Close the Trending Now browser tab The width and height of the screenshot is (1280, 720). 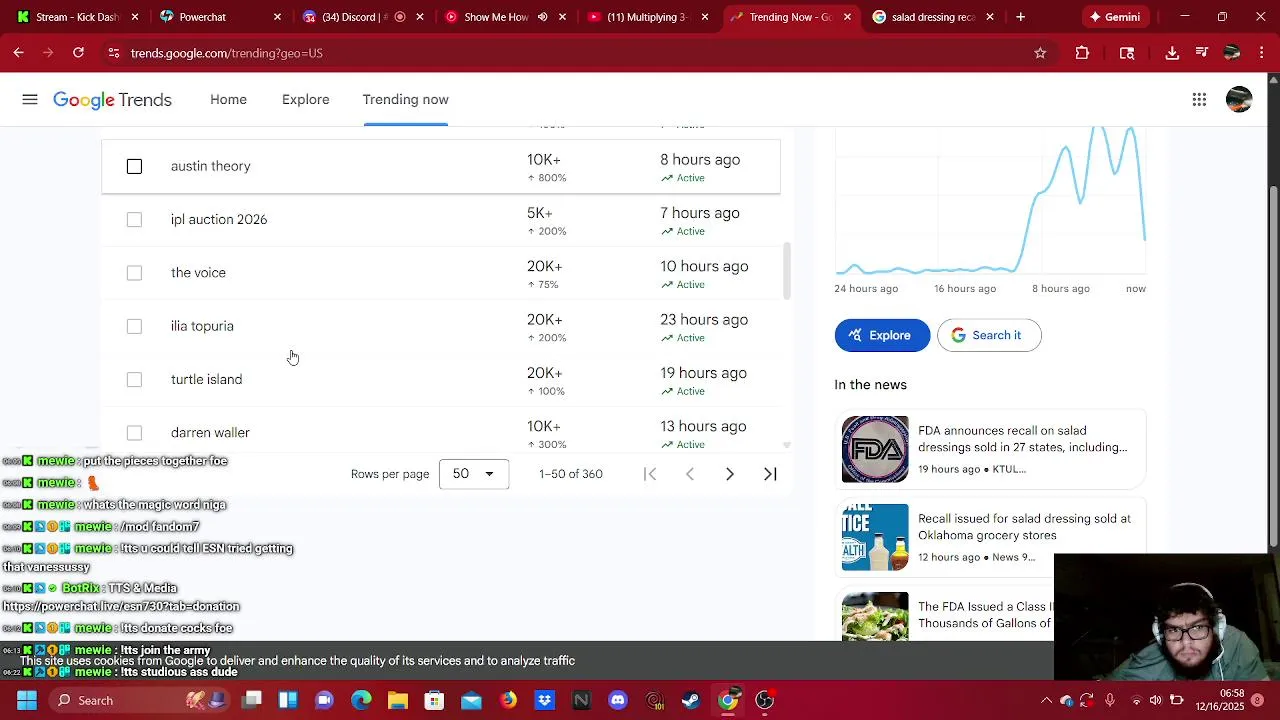coord(848,17)
